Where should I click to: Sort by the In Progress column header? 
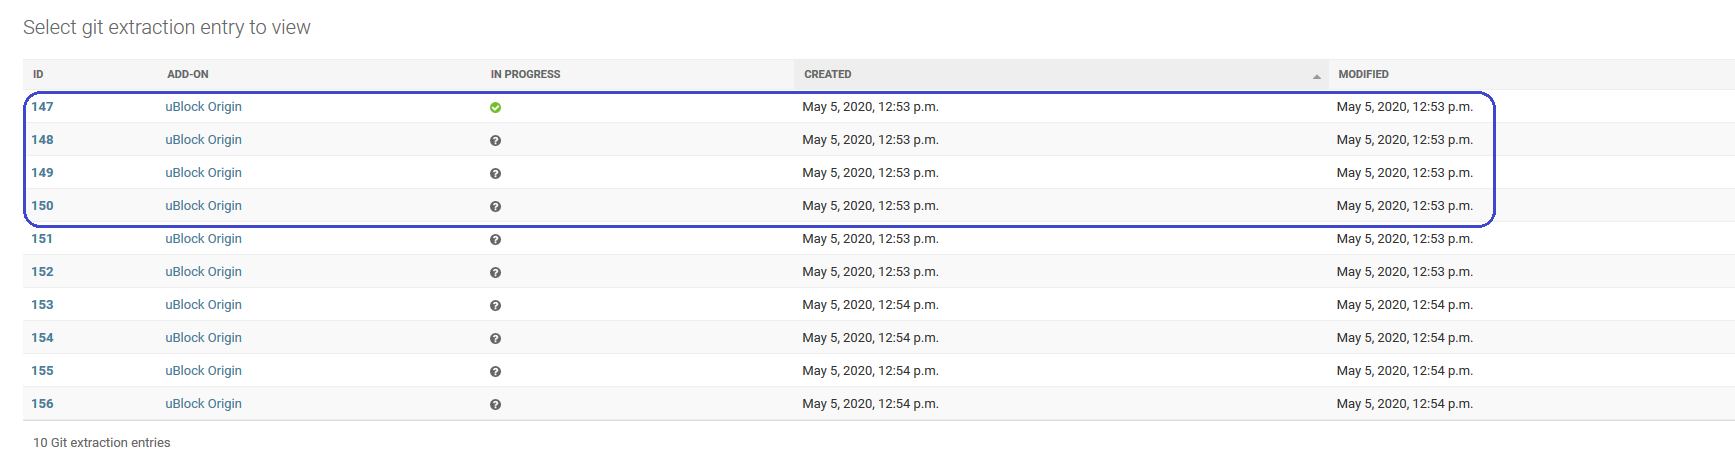pos(525,74)
